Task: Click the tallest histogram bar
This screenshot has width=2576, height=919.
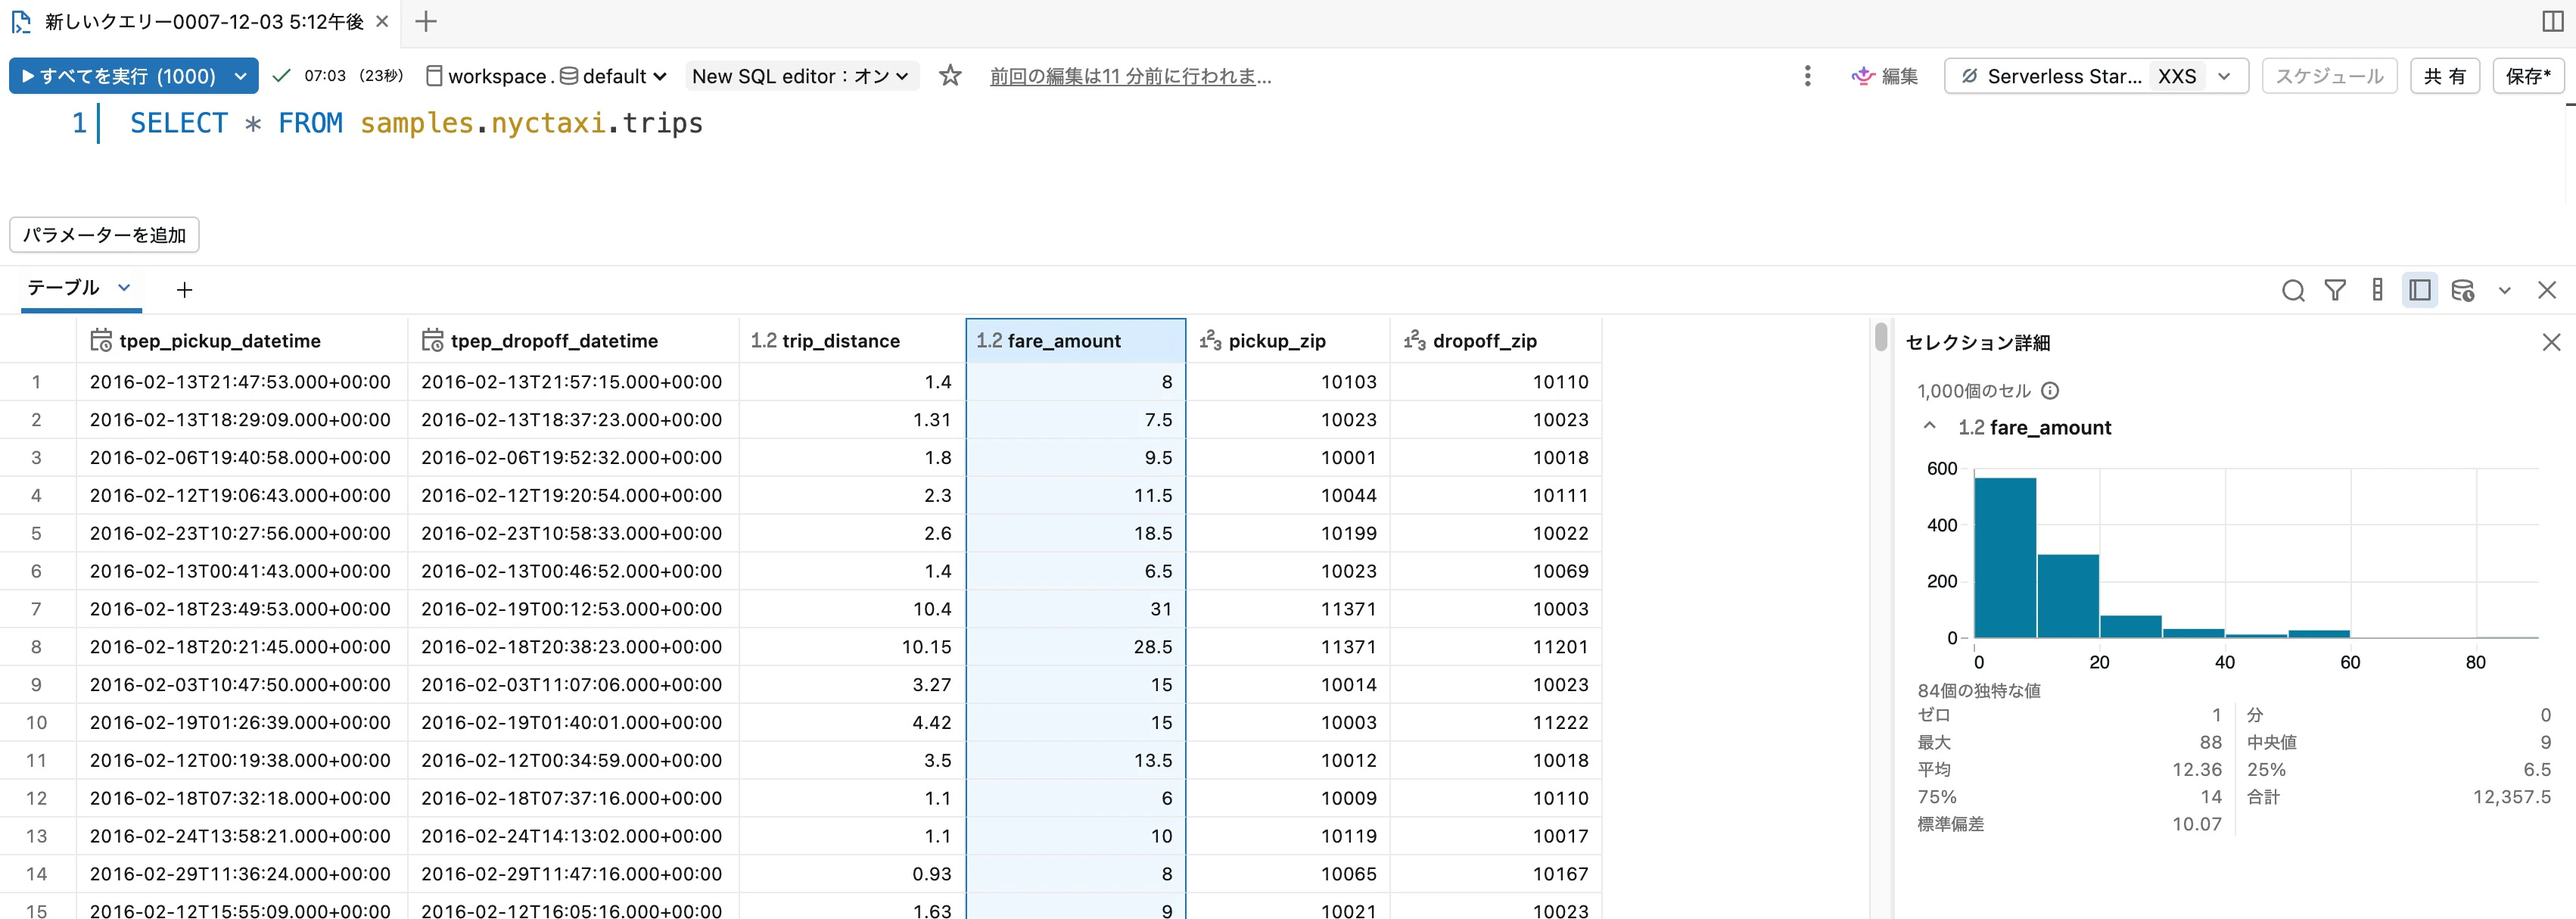Action: pos(2005,557)
